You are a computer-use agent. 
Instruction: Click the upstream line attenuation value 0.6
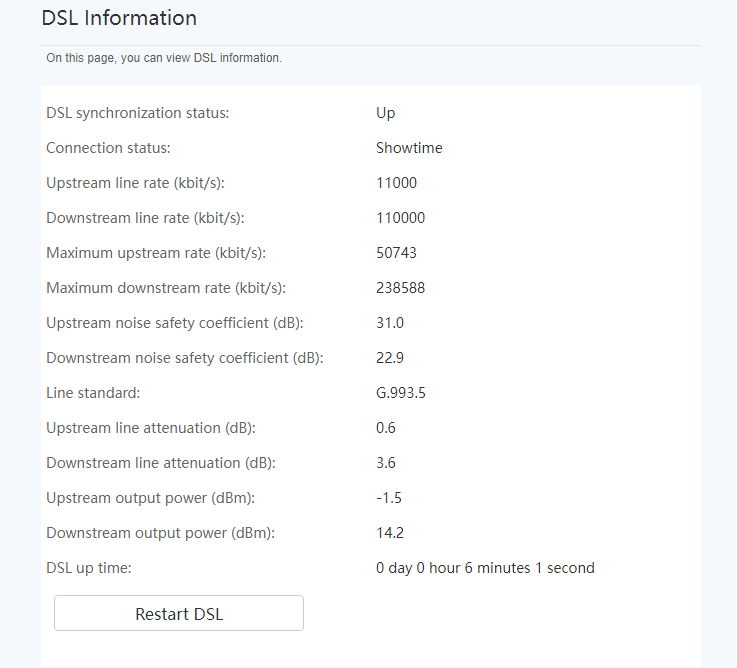pos(385,428)
